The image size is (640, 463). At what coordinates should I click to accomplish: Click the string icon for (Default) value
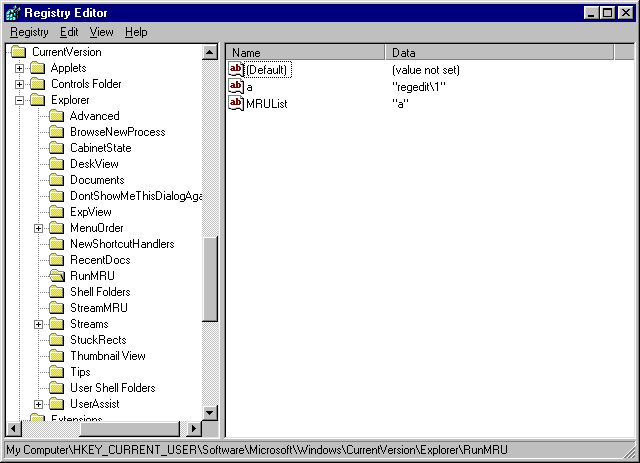tap(236, 69)
